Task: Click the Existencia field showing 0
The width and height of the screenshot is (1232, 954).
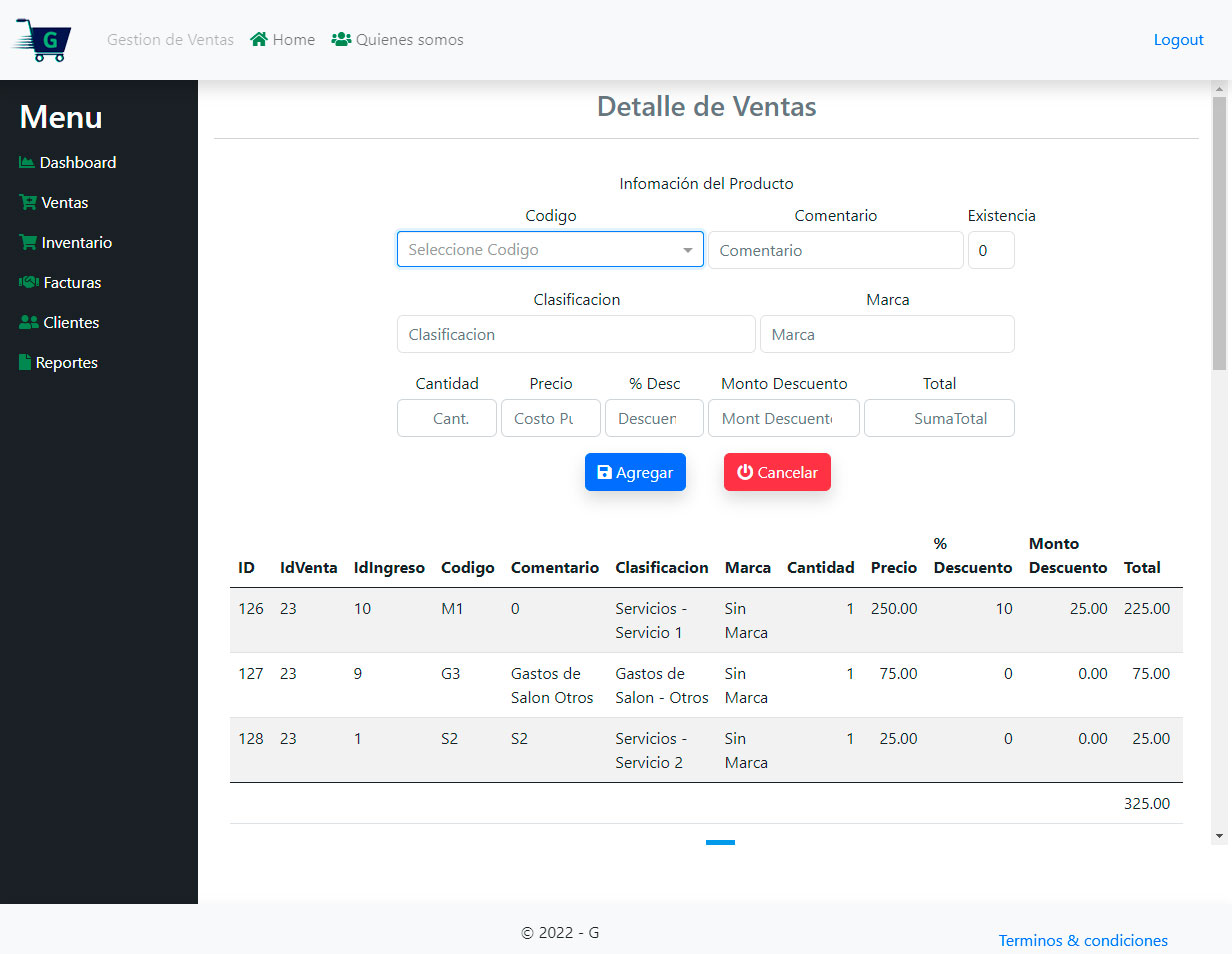Action: click(991, 250)
